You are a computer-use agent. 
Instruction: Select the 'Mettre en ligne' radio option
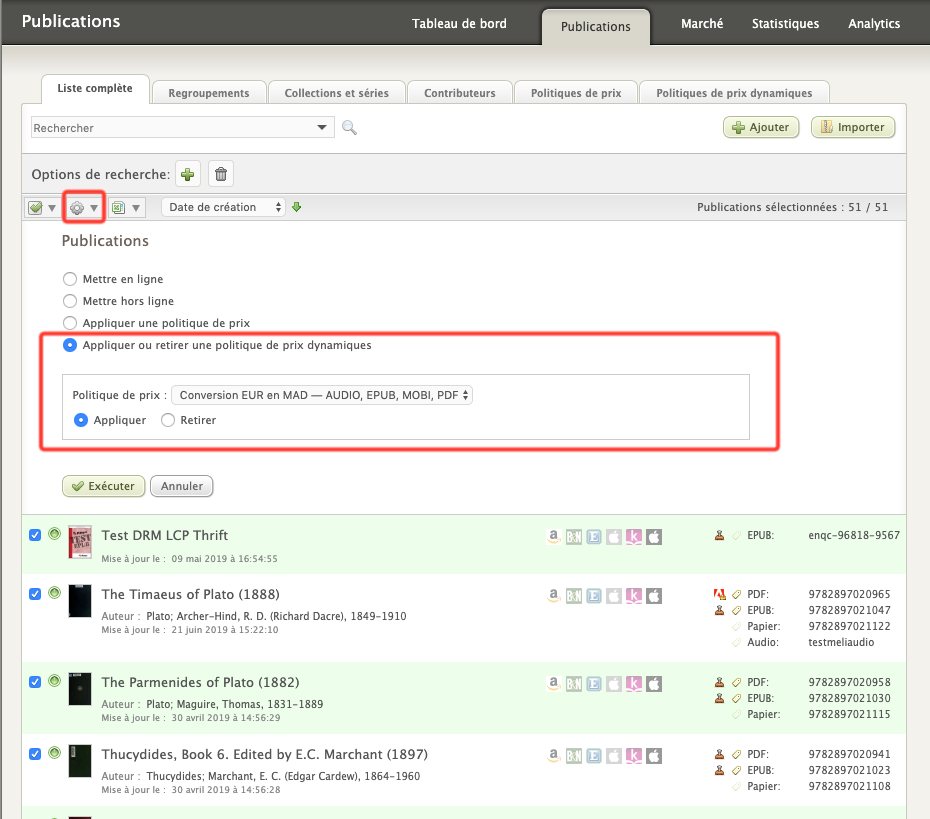pyautogui.click(x=70, y=279)
